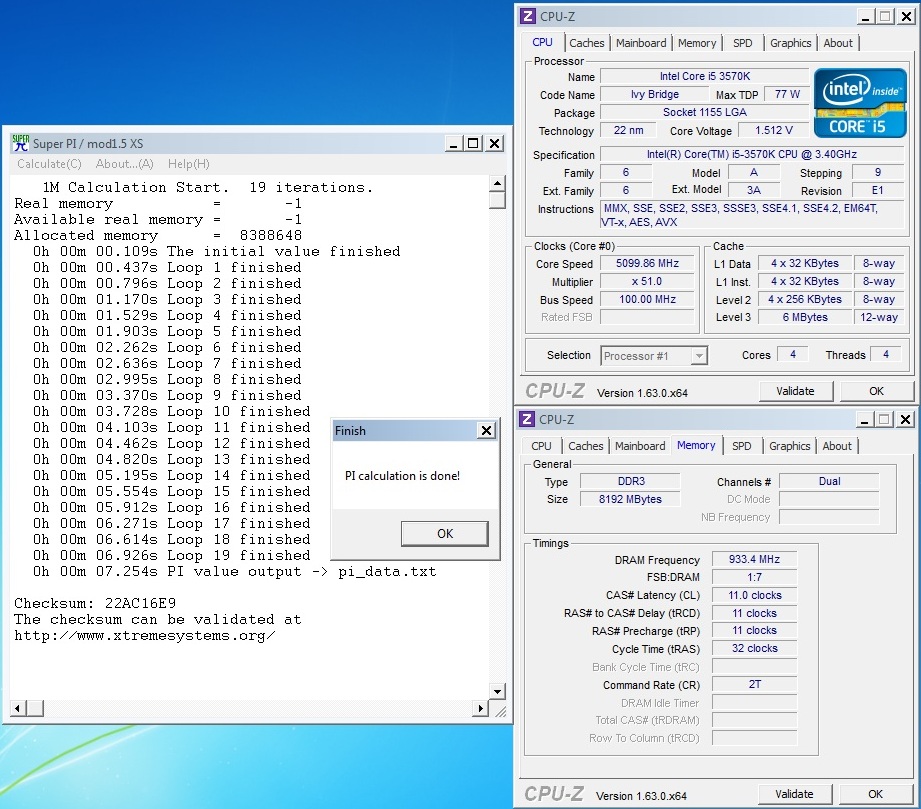The image size is (921, 809).
Task: Click the Command Rate value 2T
Action: [x=754, y=684]
